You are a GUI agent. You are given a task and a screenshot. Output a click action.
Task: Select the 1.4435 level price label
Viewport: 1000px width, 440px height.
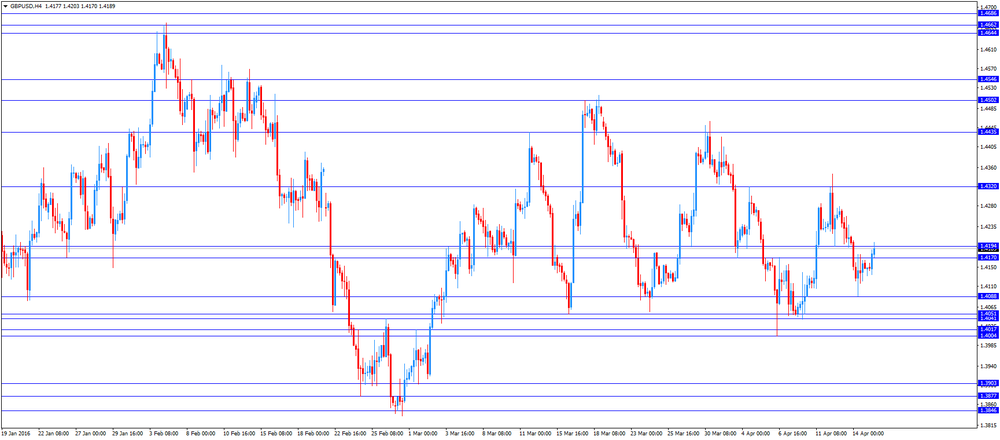click(987, 132)
